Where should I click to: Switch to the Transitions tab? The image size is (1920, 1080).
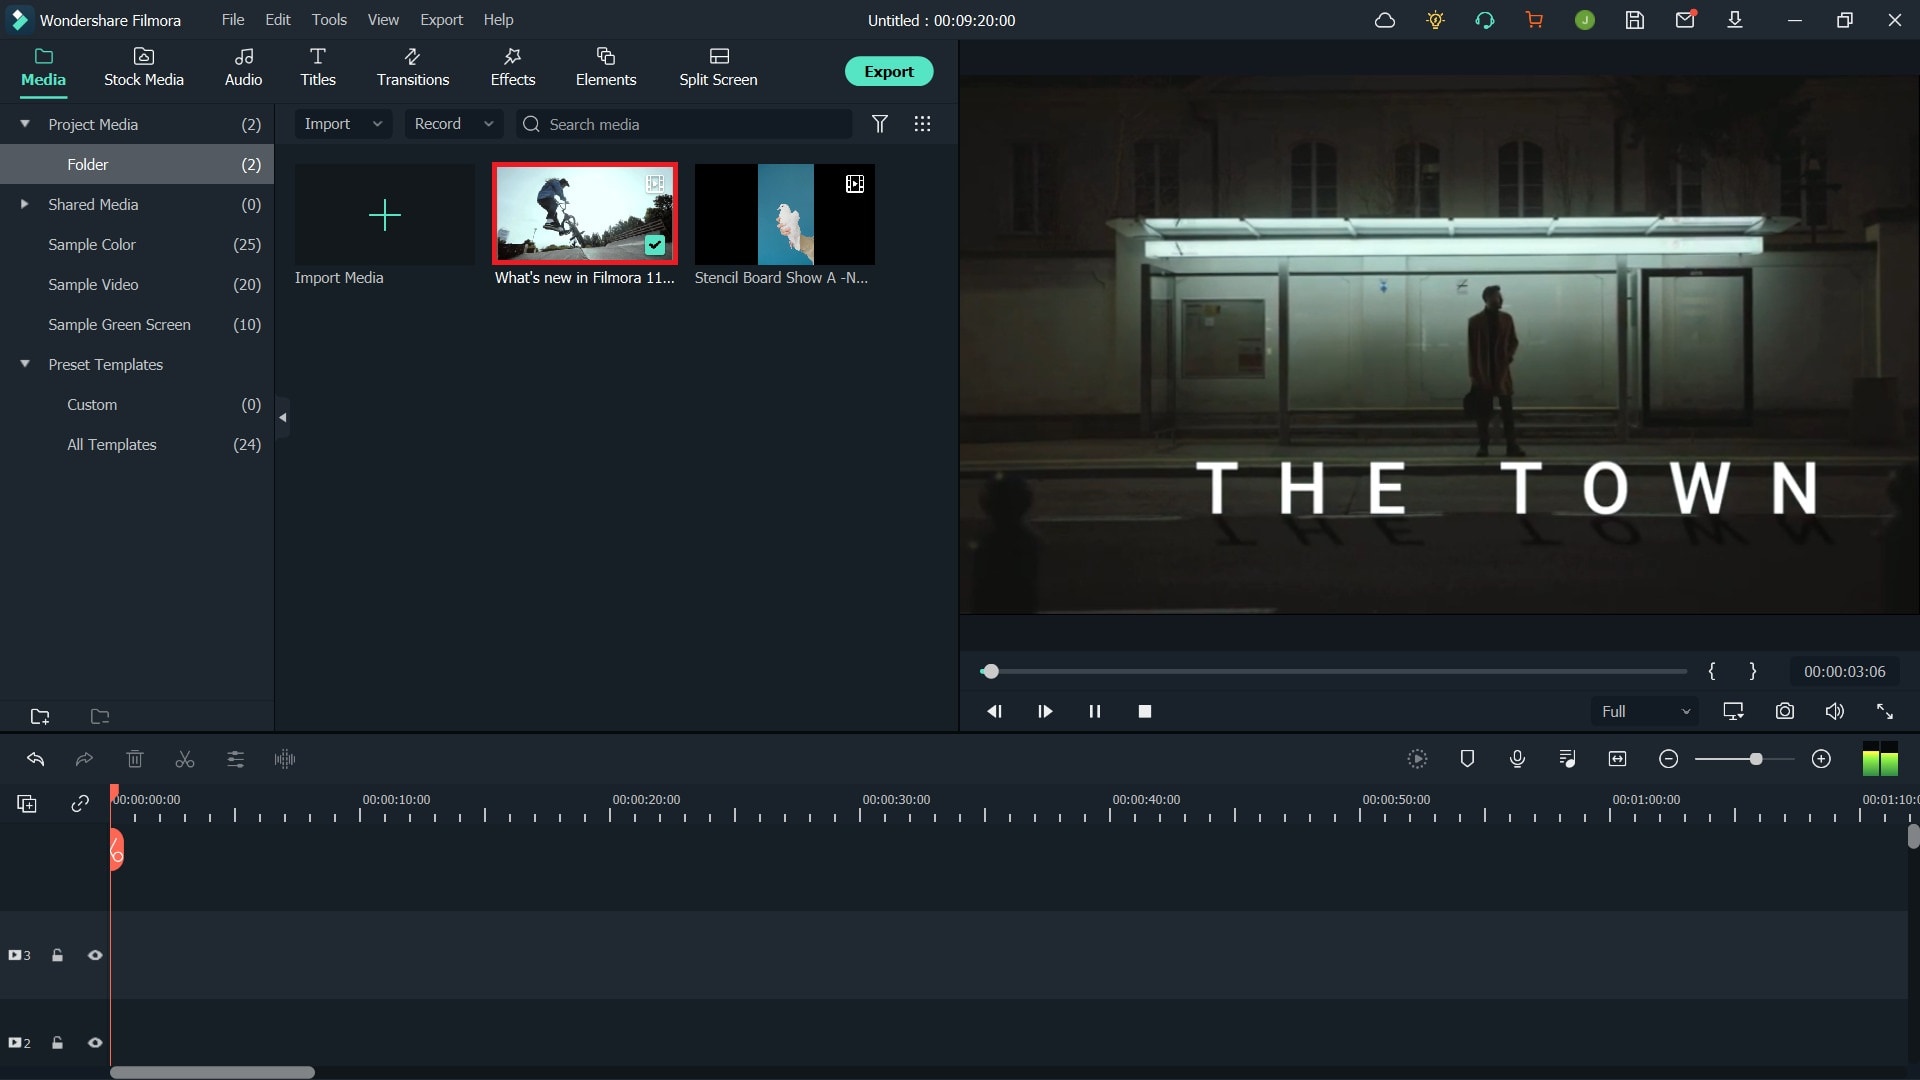413,67
